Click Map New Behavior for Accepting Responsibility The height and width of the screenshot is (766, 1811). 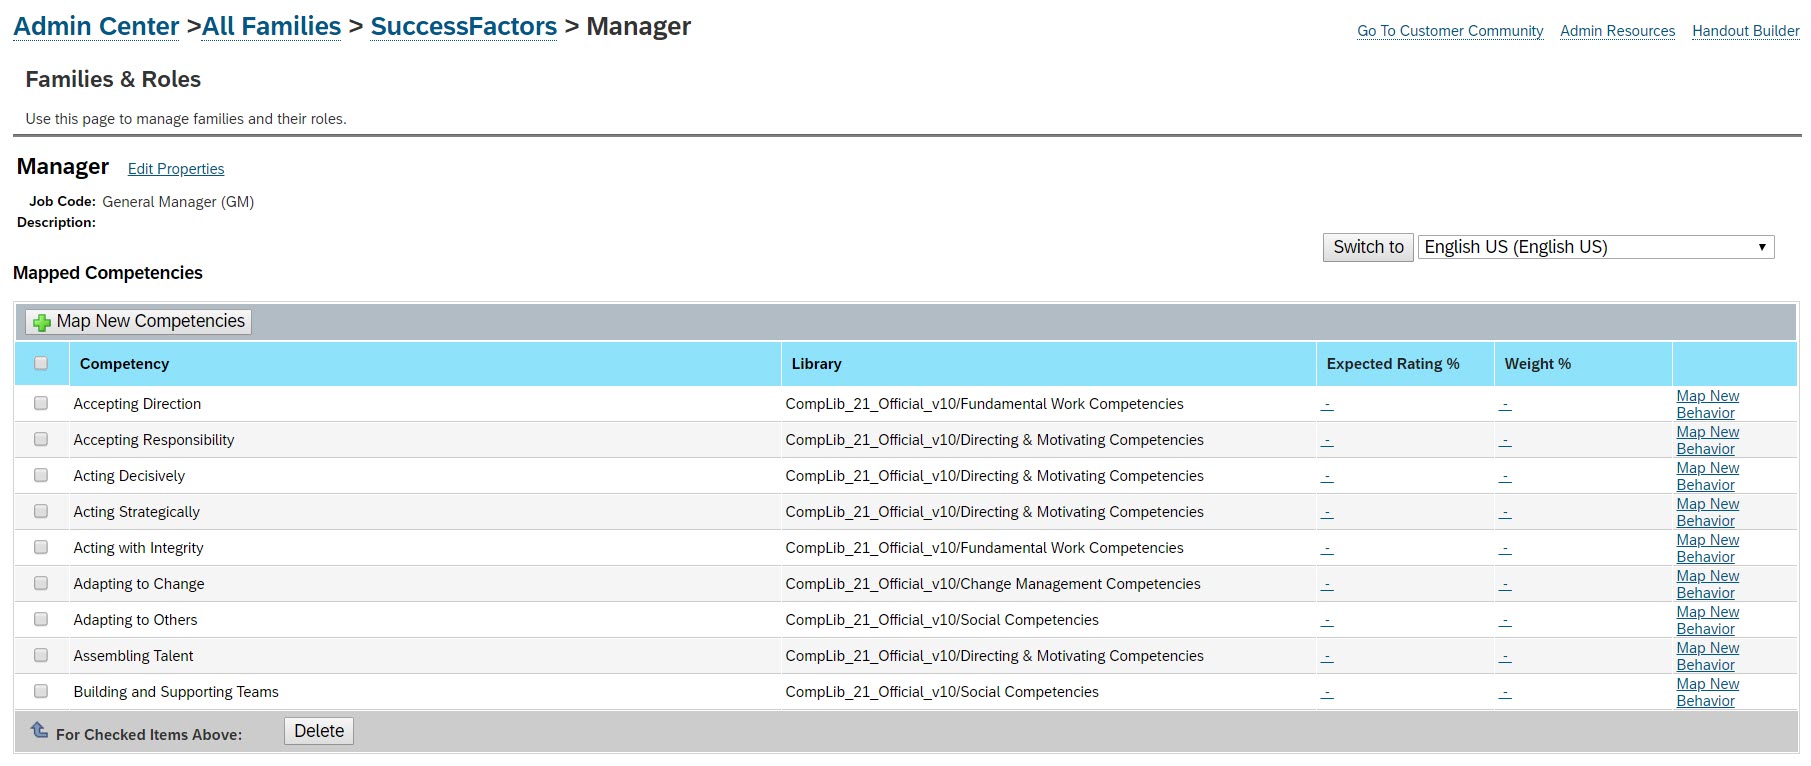click(x=1707, y=440)
